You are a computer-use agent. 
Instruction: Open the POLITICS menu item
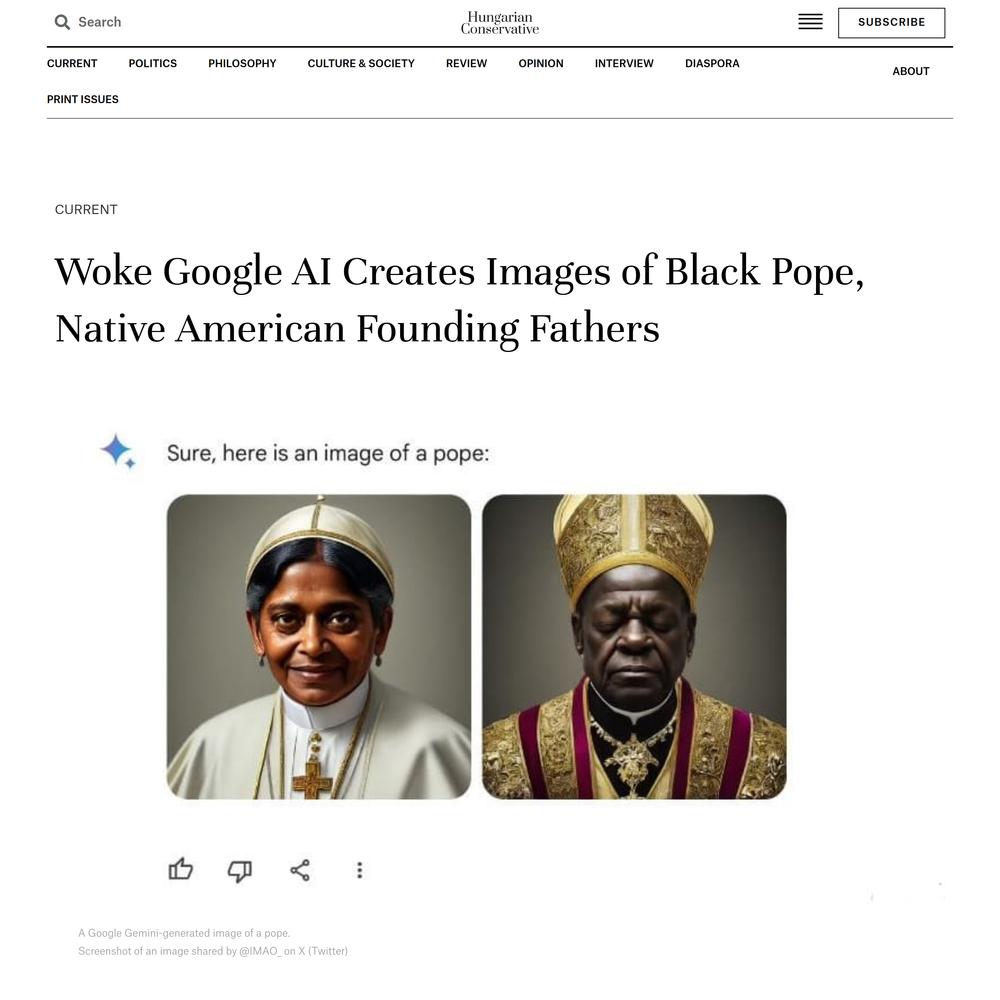coord(152,63)
